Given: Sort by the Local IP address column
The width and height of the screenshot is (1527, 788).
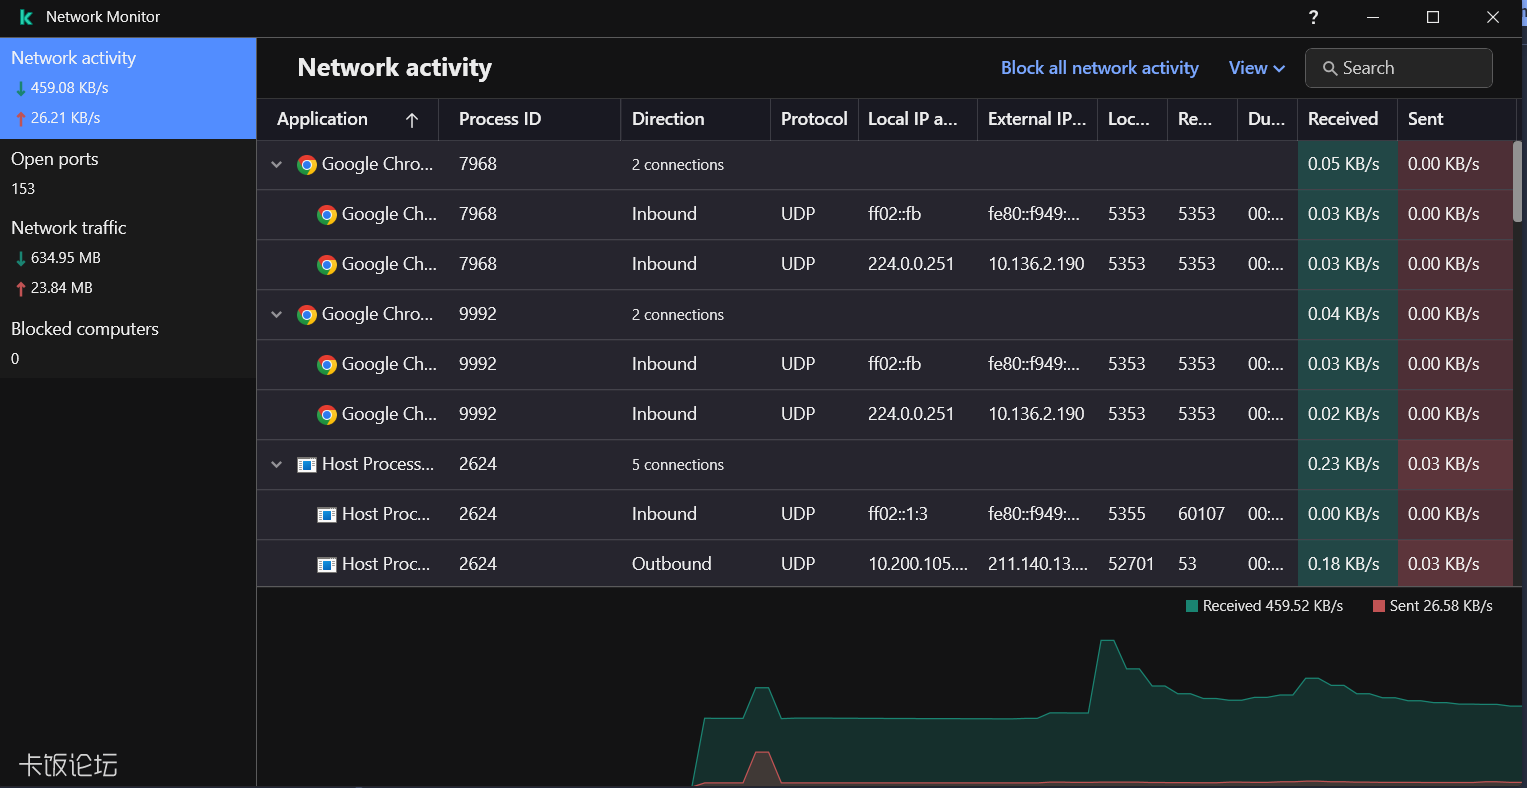Looking at the screenshot, I should pos(917,119).
